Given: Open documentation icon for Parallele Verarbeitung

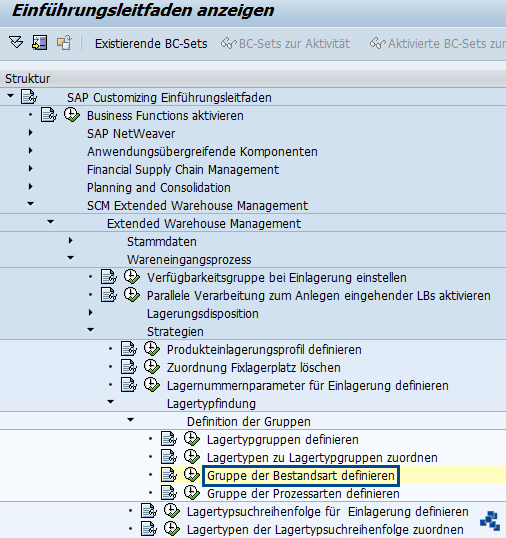Looking at the screenshot, I should coord(109,295).
